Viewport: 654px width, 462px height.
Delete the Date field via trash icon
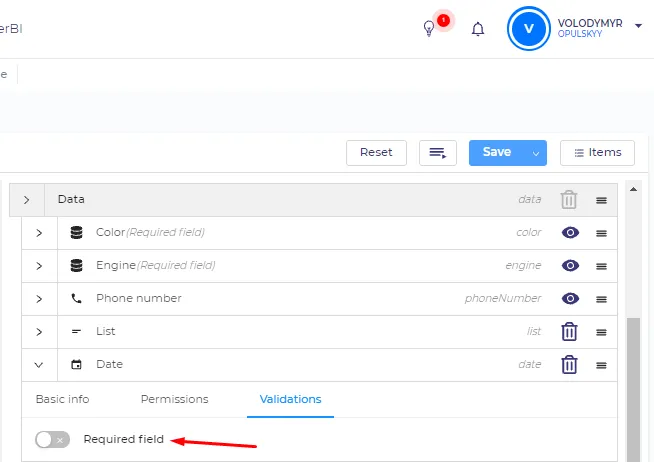coord(569,364)
